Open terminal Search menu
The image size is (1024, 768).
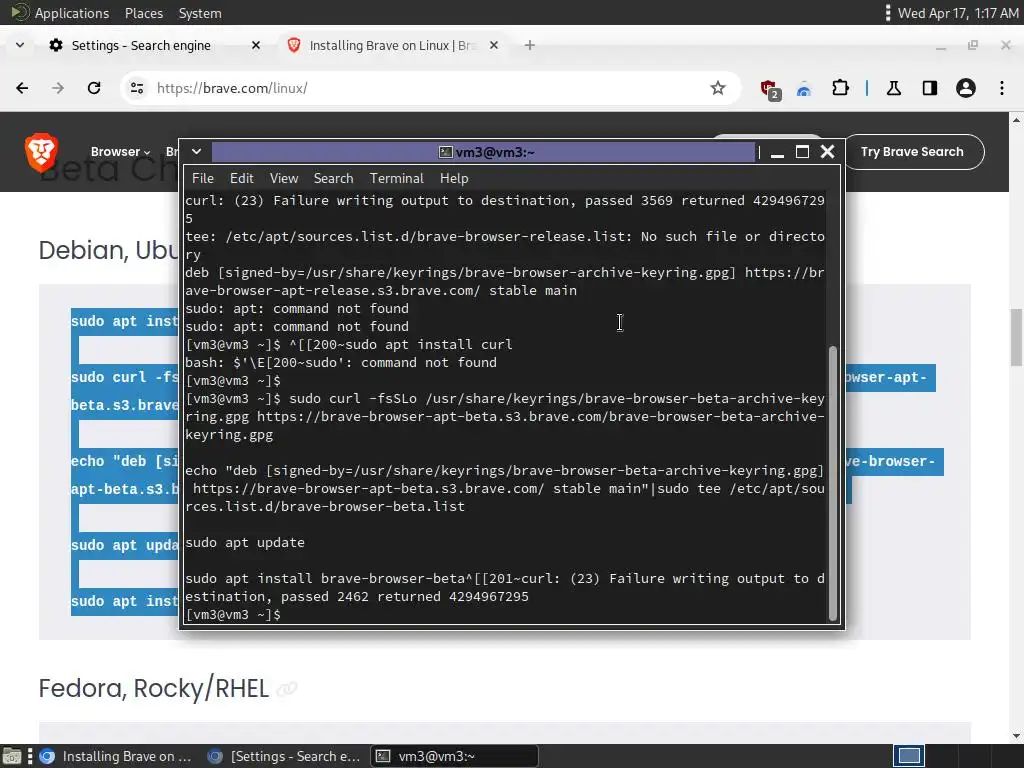pos(333,178)
